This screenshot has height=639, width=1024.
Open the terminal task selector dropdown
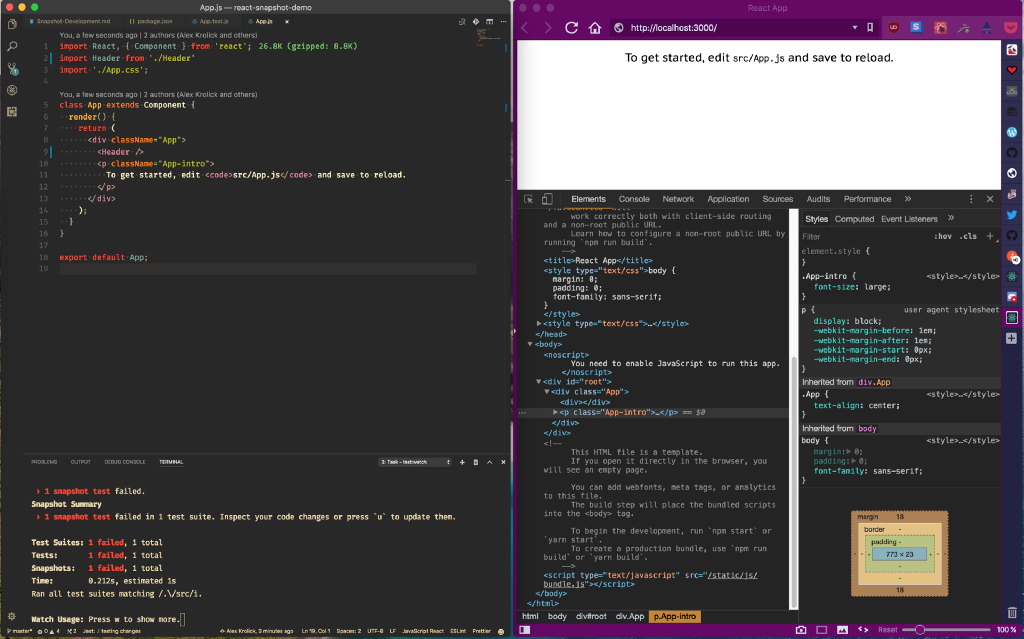pos(415,462)
